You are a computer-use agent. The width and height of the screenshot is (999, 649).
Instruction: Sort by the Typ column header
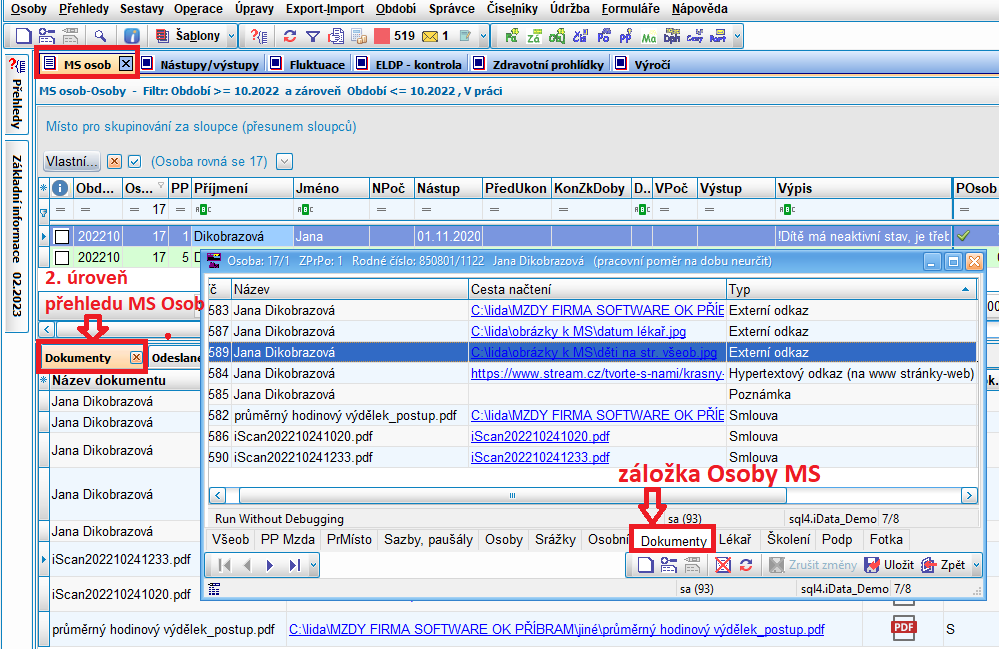[851, 290]
